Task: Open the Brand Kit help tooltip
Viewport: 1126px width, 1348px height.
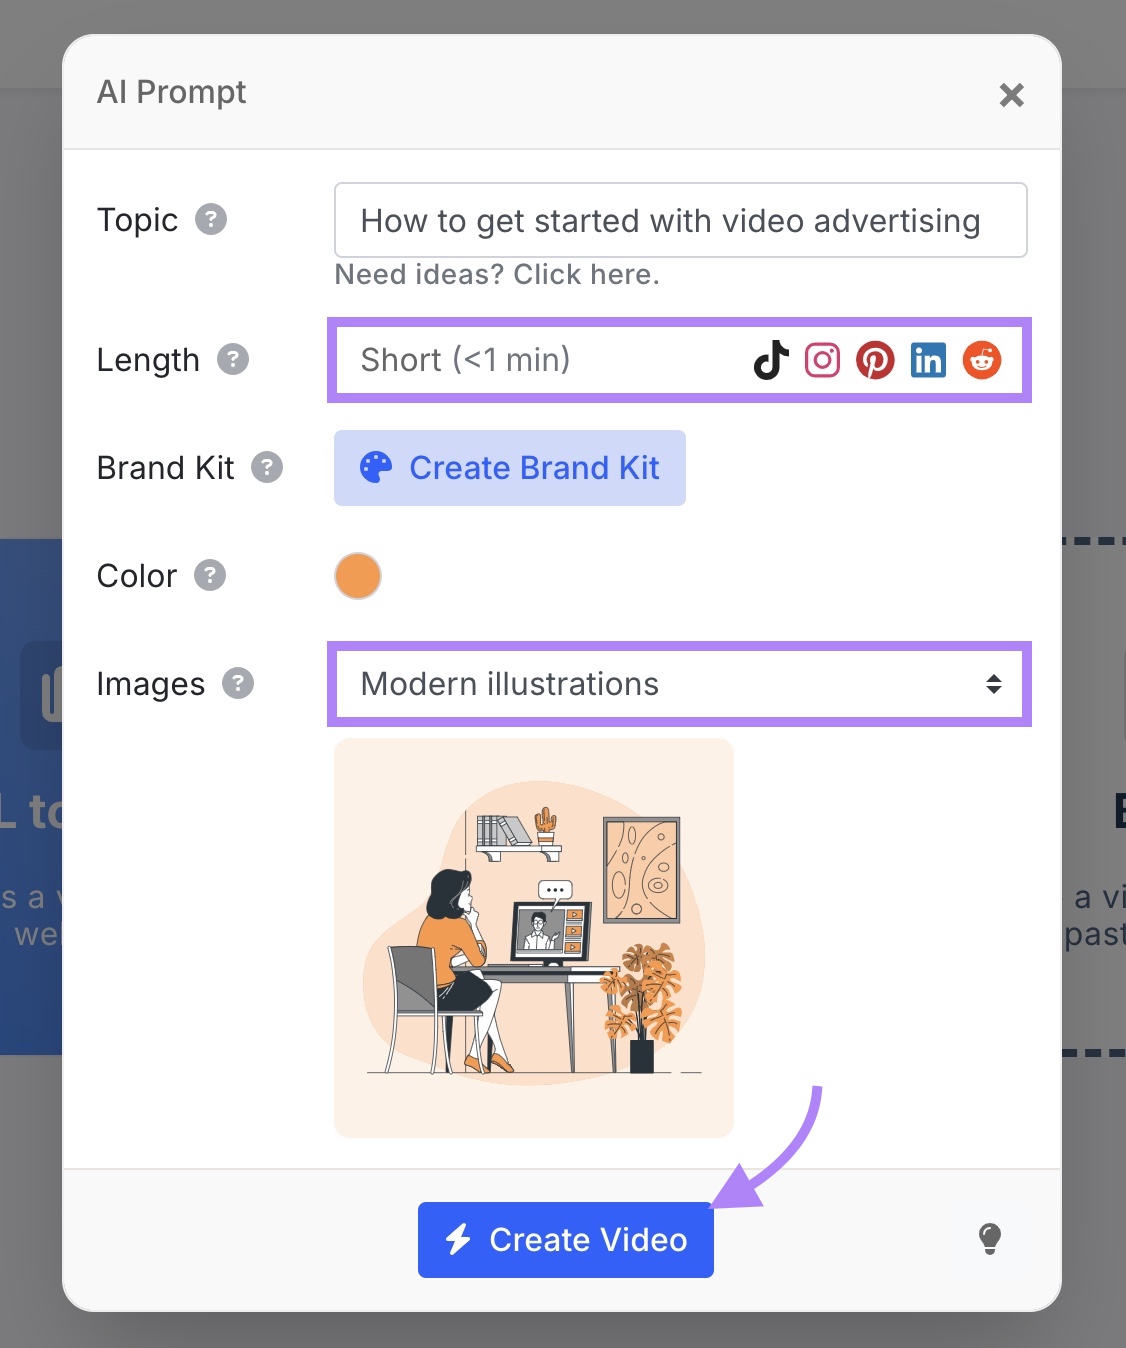Action: pyautogui.click(x=265, y=467)
